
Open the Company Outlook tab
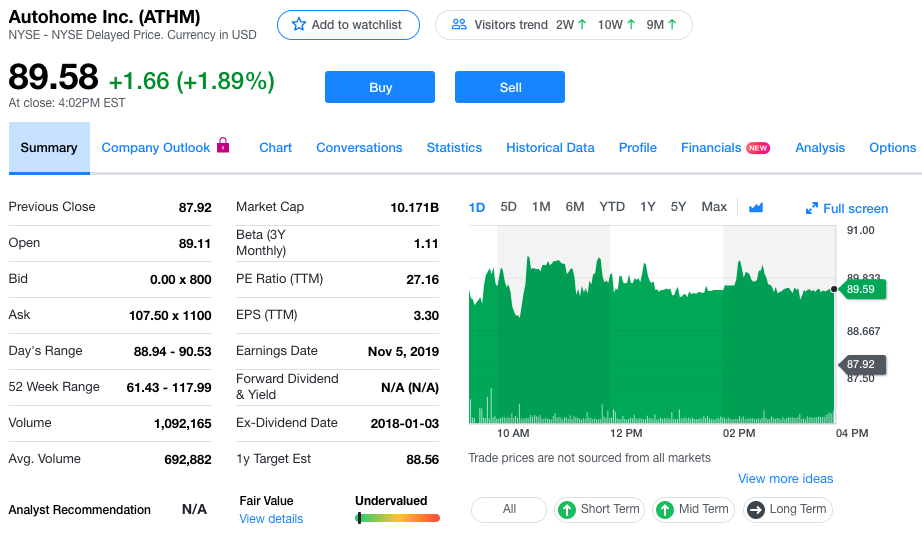(x=156, y=148)
